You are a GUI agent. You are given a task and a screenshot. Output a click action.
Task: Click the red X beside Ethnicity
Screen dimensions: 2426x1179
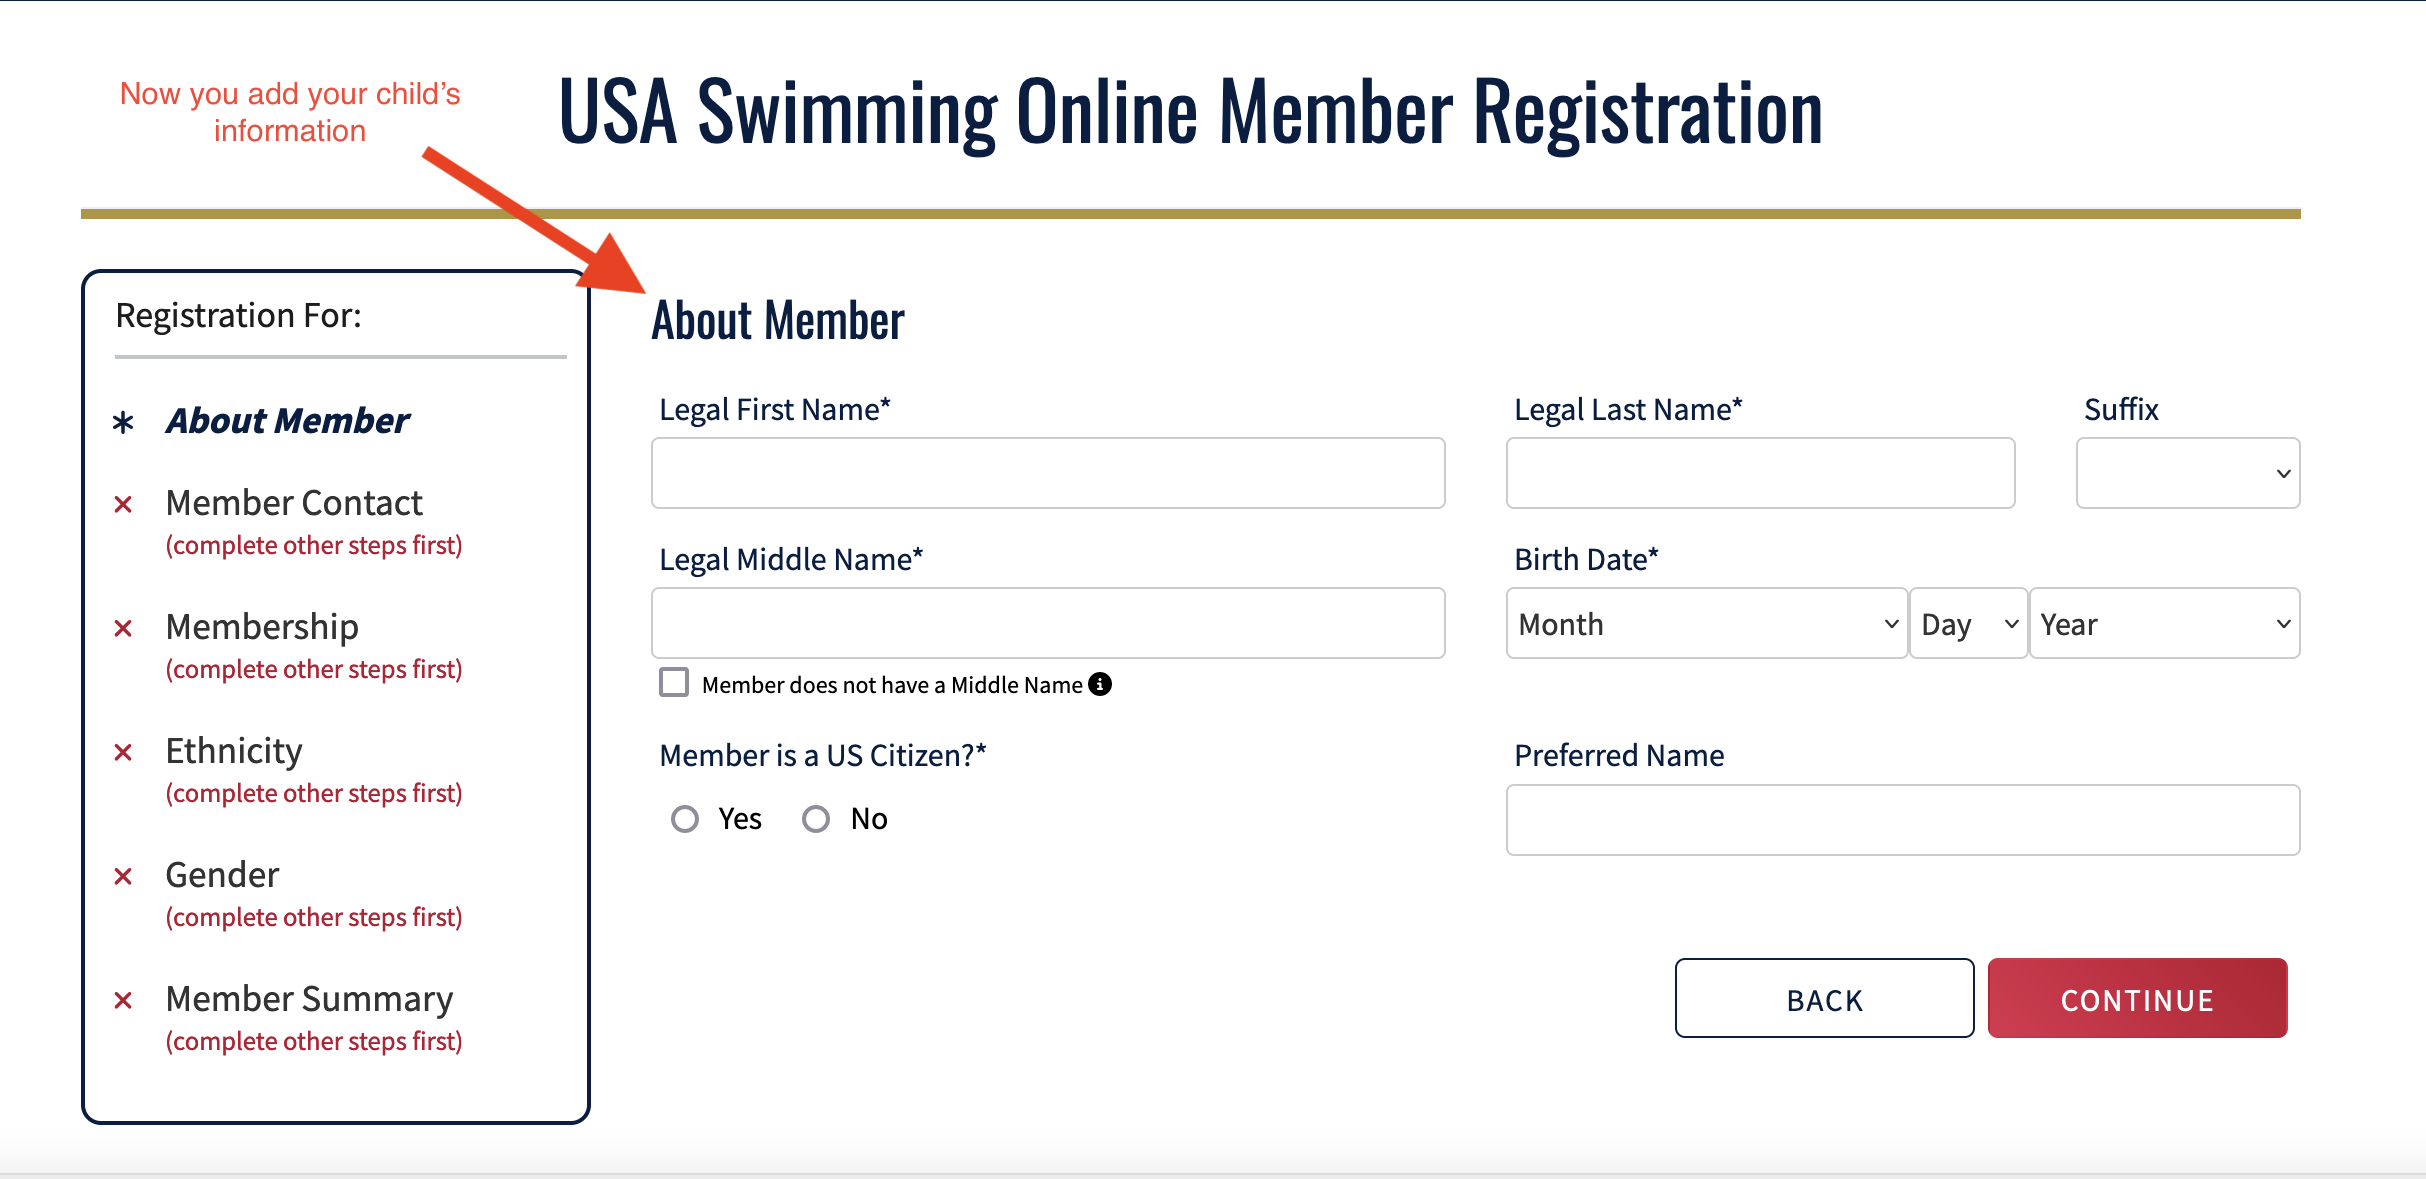(123, 752)
